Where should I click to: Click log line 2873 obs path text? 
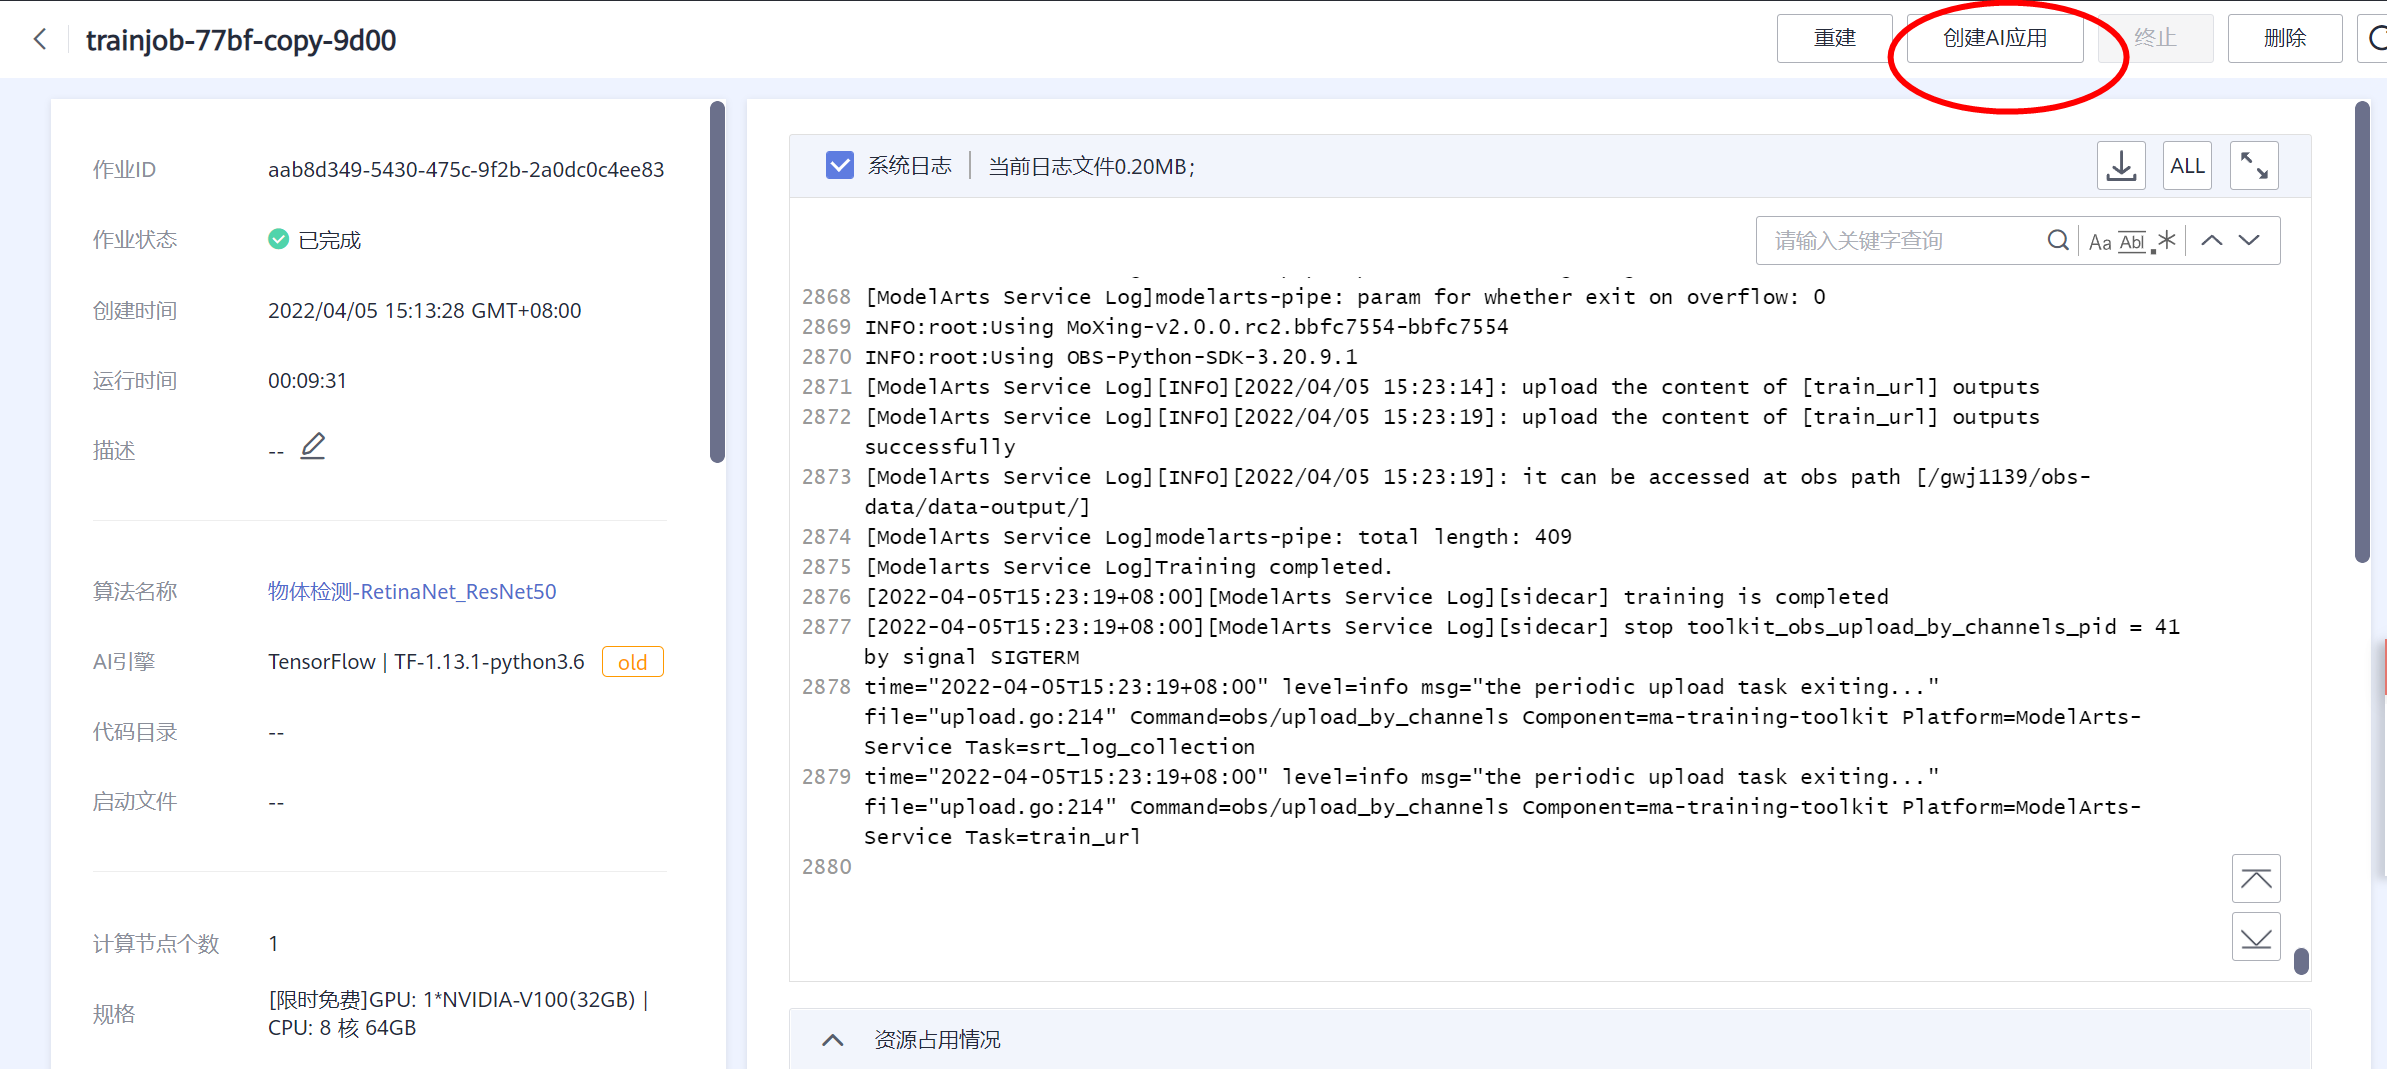coord(1478,492)
